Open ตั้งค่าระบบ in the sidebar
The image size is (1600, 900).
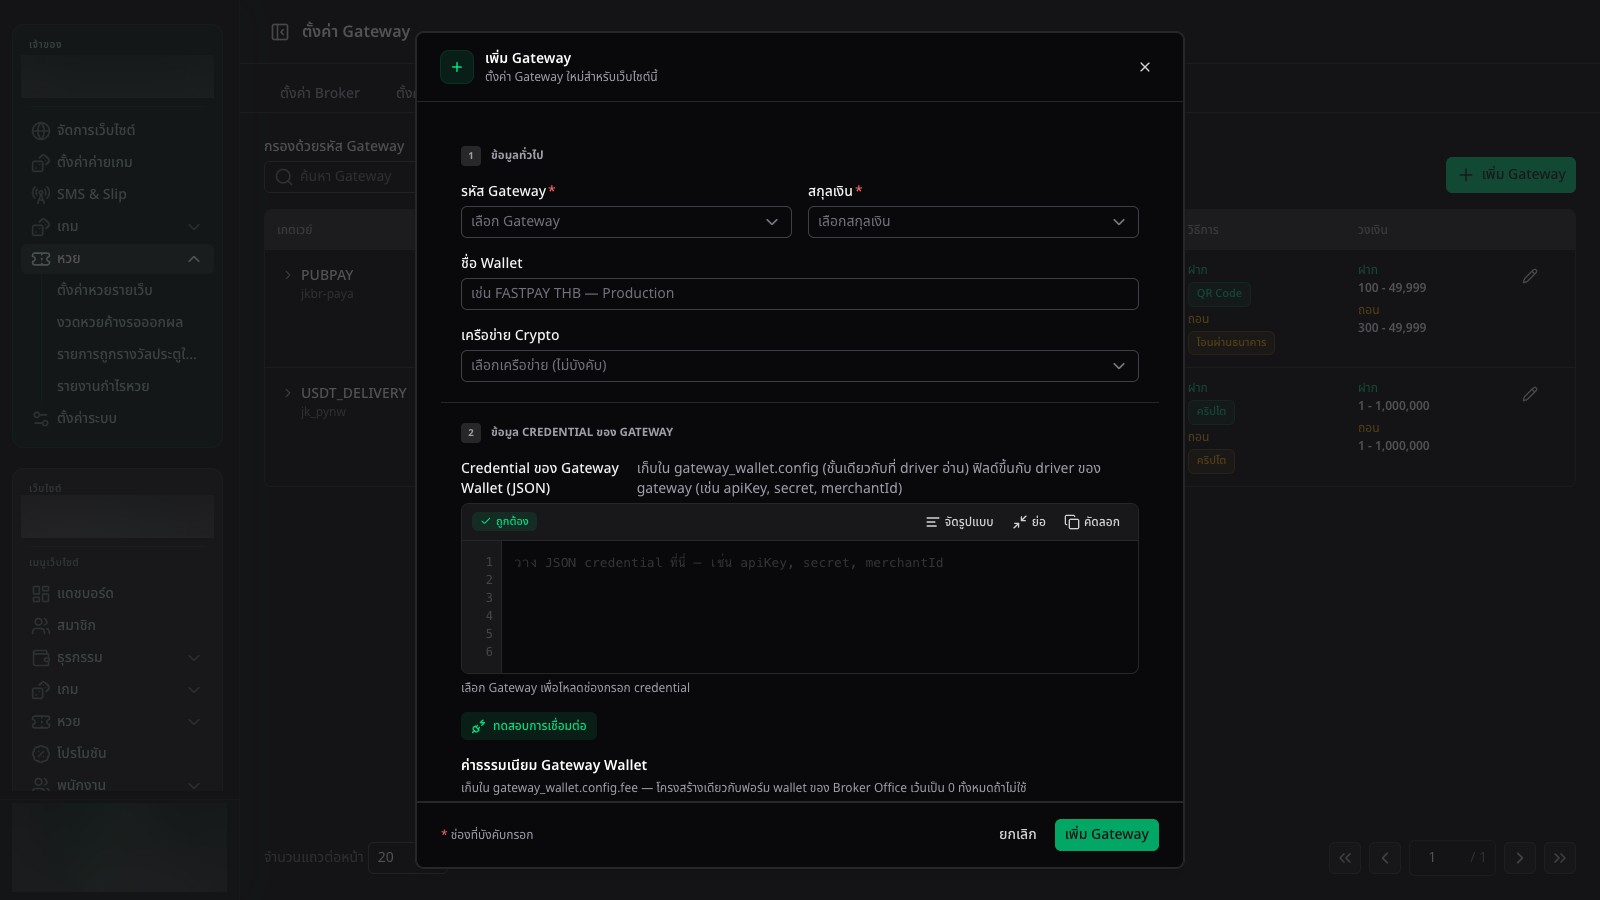pos(117,418)
